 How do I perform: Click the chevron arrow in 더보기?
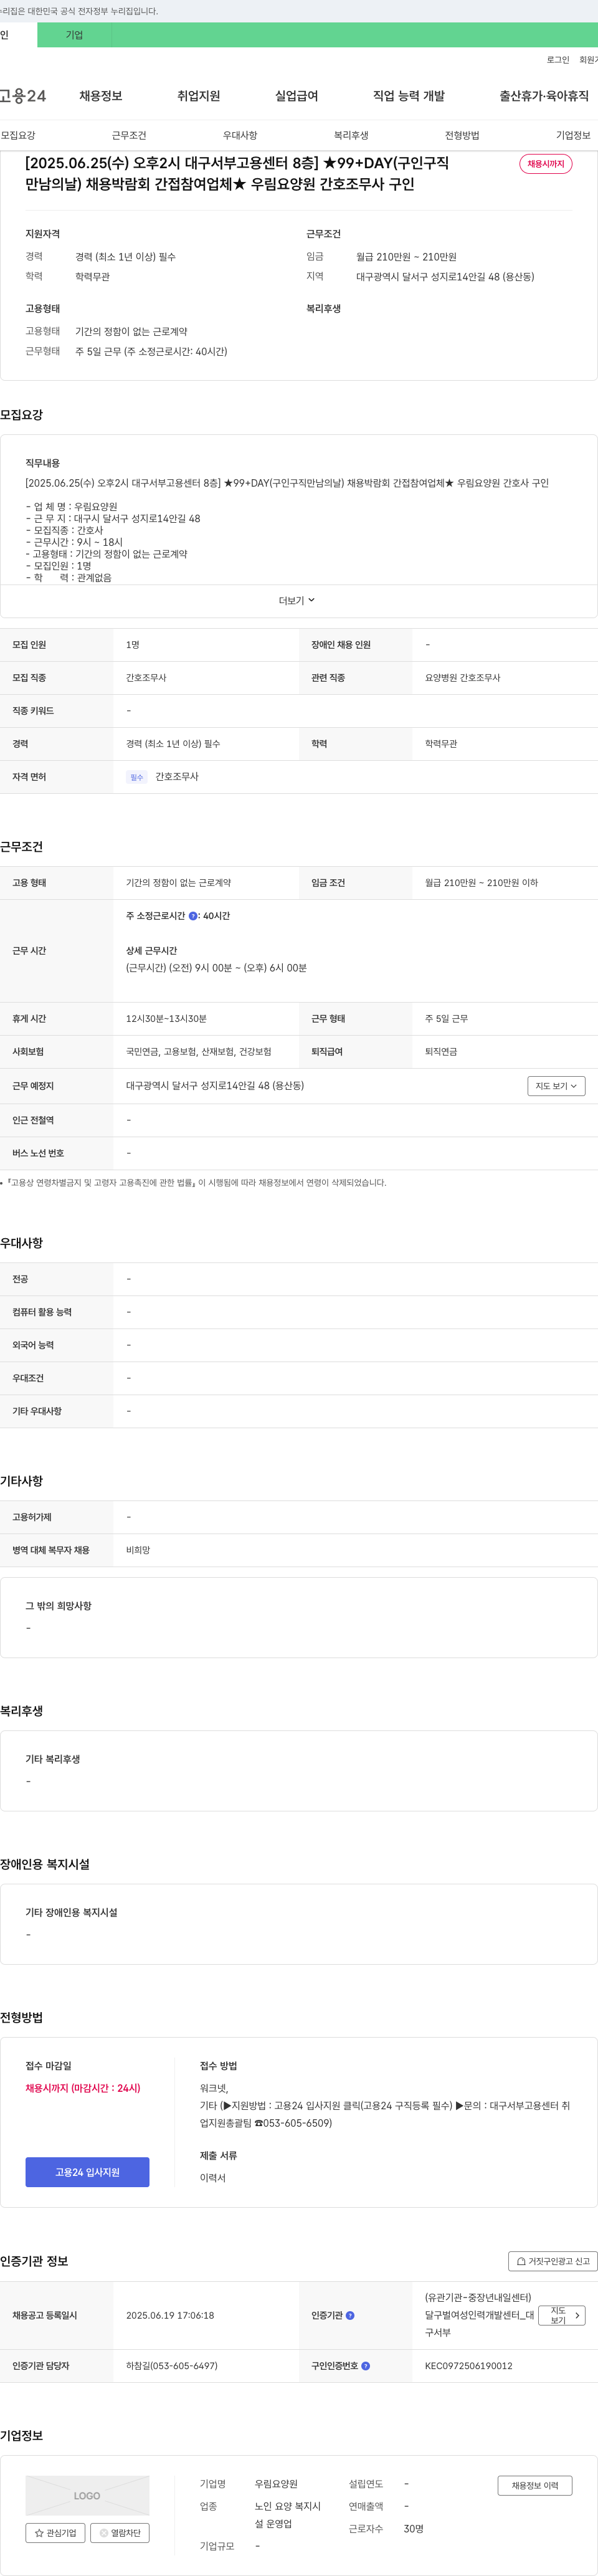[x=312, y=600]
